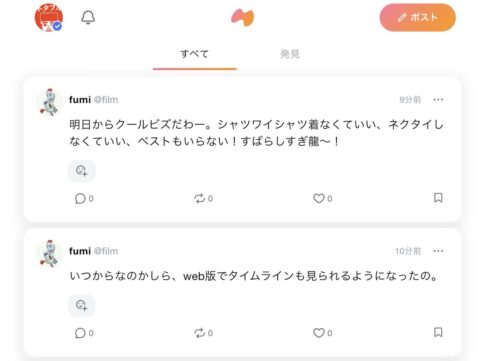The height and width of the screenshot is (361, 485).
Task: Like the クールビズ post with heart
Action: click(x=322, y=199)
